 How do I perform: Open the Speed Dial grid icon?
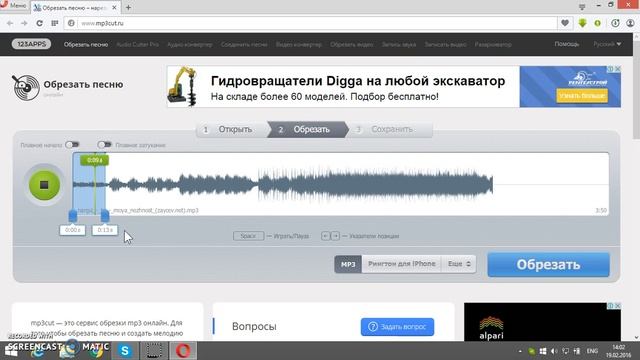55,23
